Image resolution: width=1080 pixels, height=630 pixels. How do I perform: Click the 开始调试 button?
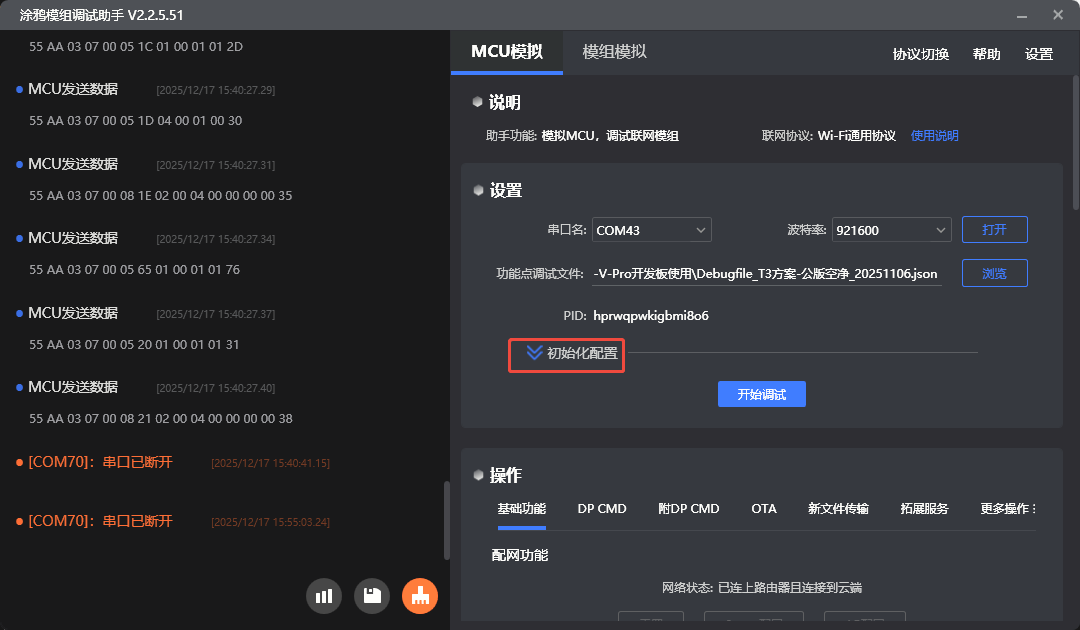click(761, 394)
